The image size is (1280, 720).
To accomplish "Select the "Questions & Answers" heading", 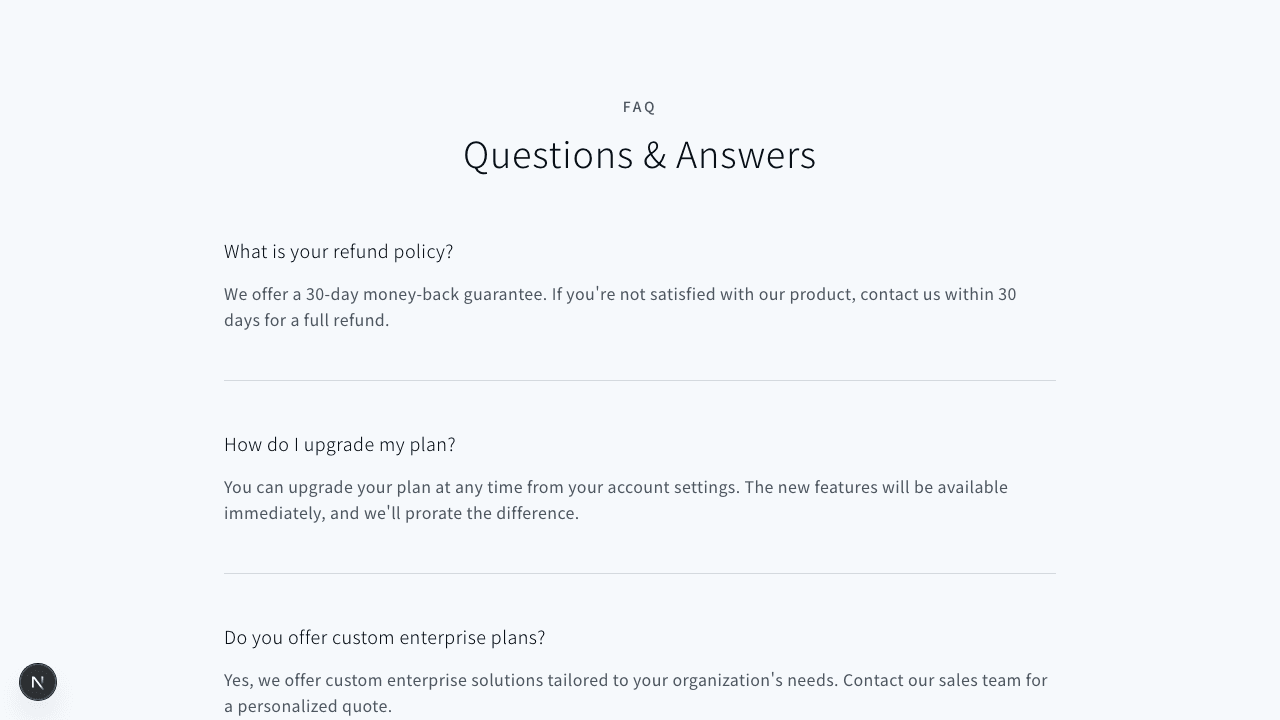I will coord(640,155).
